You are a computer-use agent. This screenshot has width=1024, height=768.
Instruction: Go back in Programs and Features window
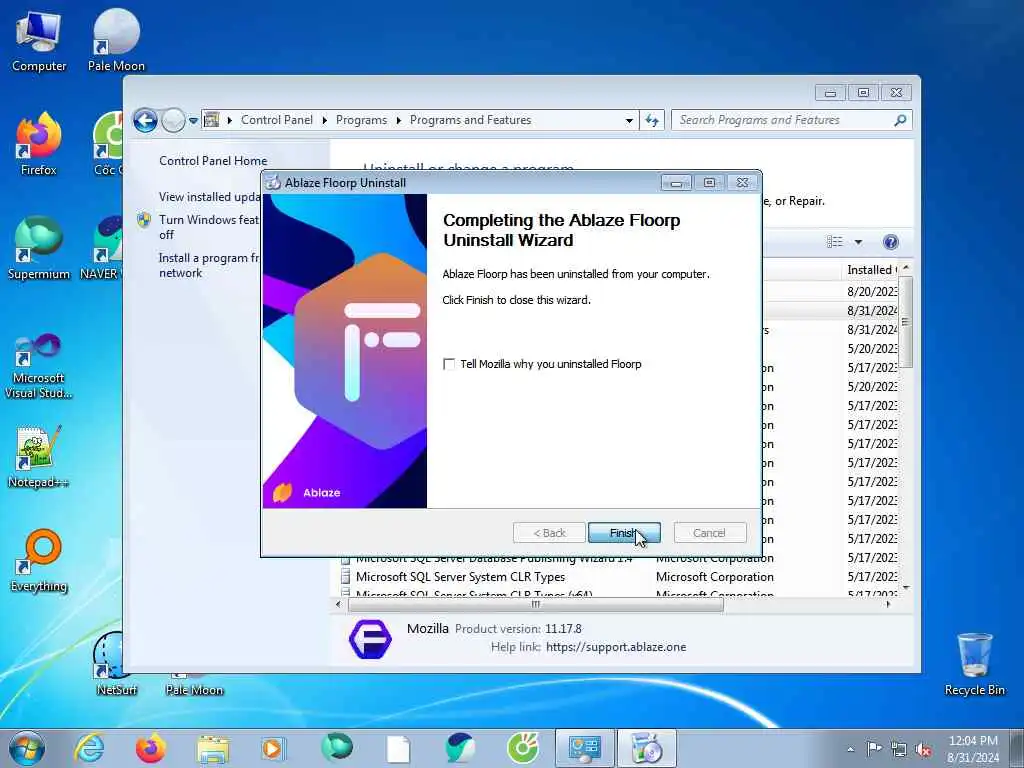(x=145, y=120)
